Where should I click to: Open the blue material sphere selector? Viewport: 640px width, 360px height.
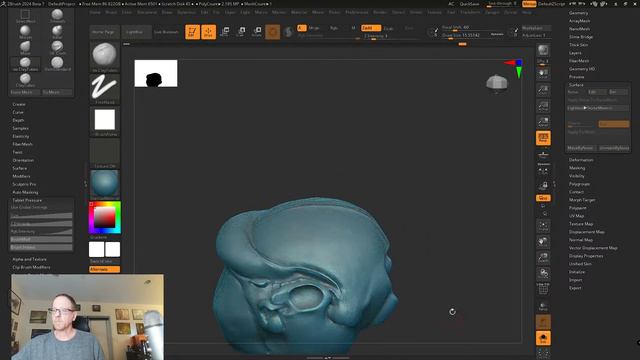click(104, 185)
